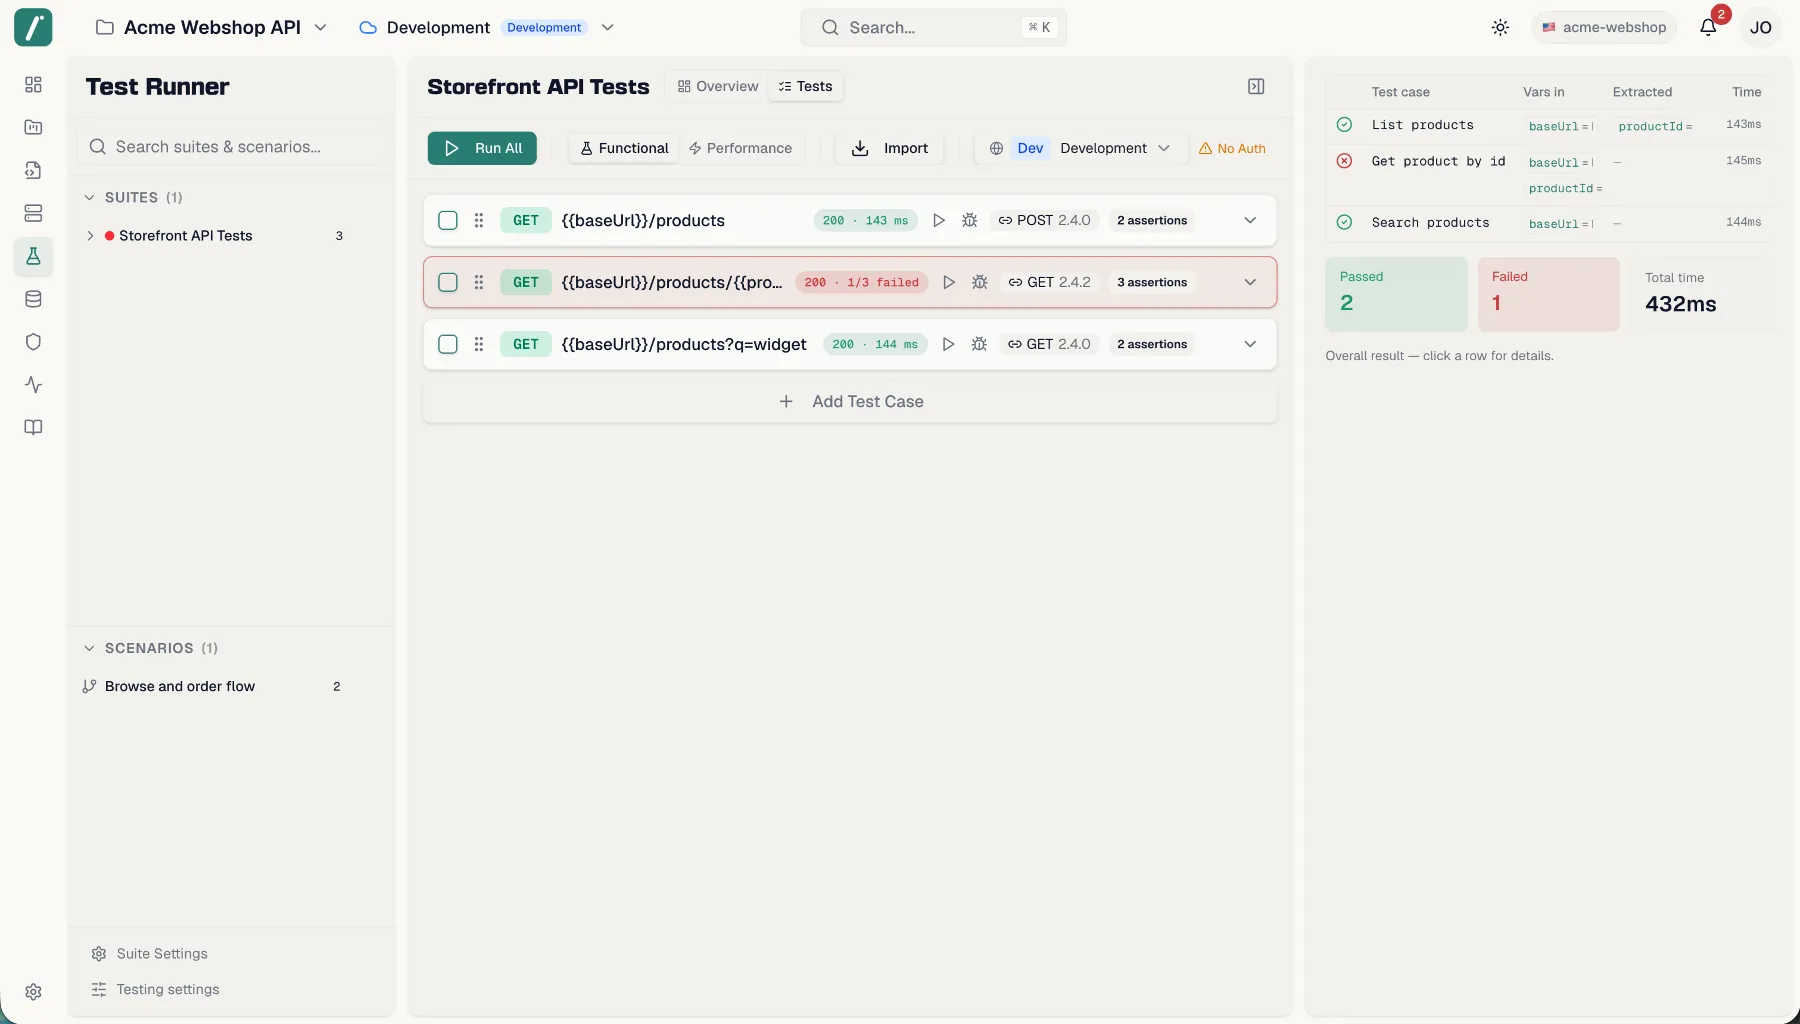Expand the {{baseUrl}}/products test row chevron
The image size is (1800, 1024).
[x=1250, y=220]
